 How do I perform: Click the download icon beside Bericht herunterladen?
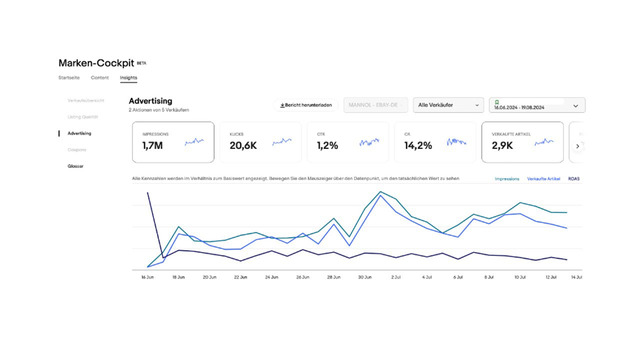(282, 105)
